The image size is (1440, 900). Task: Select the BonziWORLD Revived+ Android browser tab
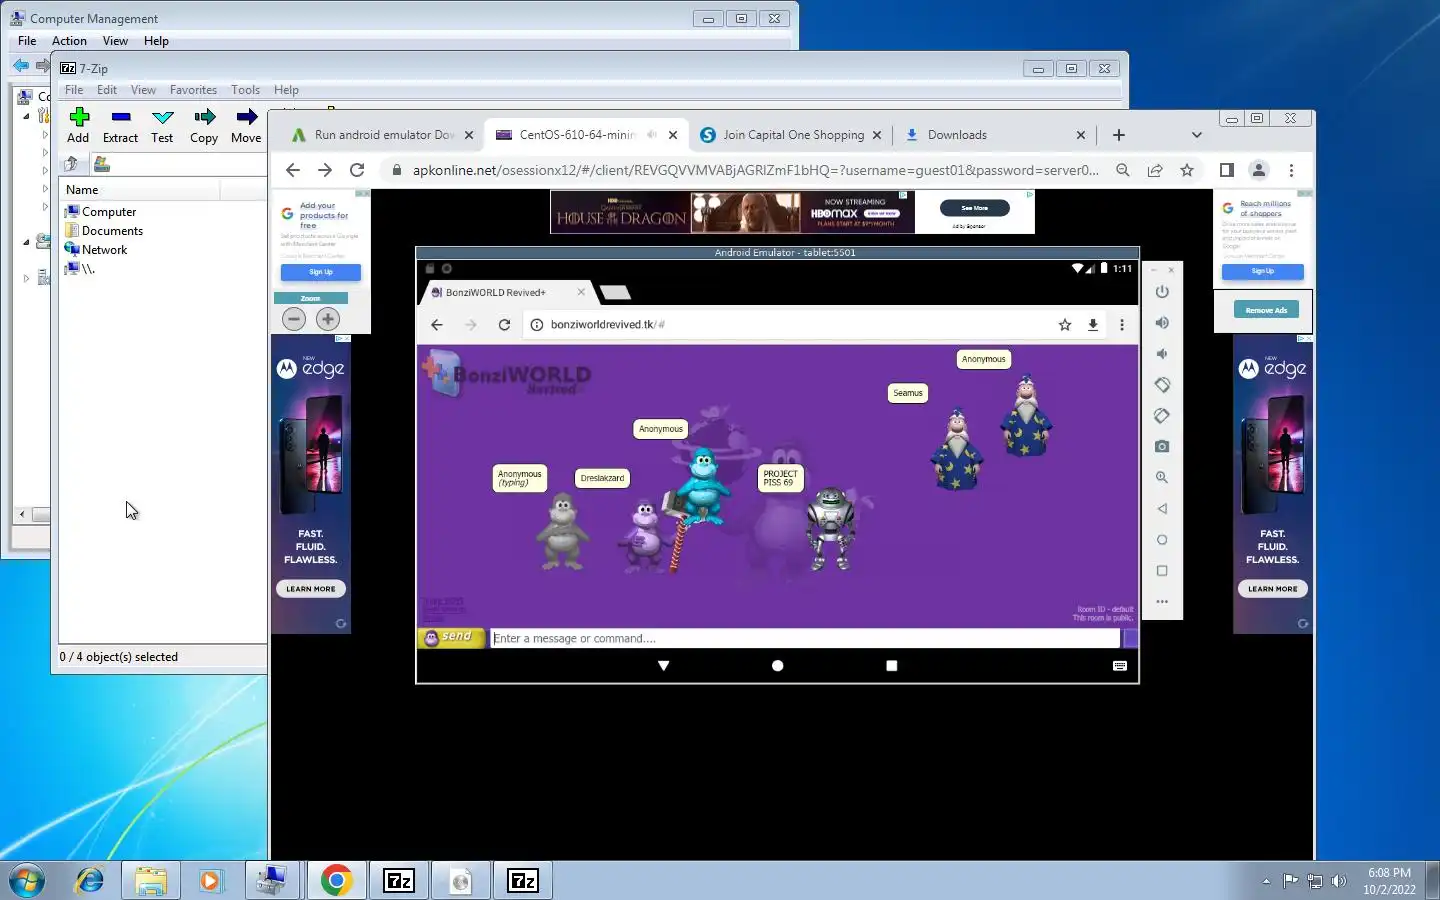[507, 293]
